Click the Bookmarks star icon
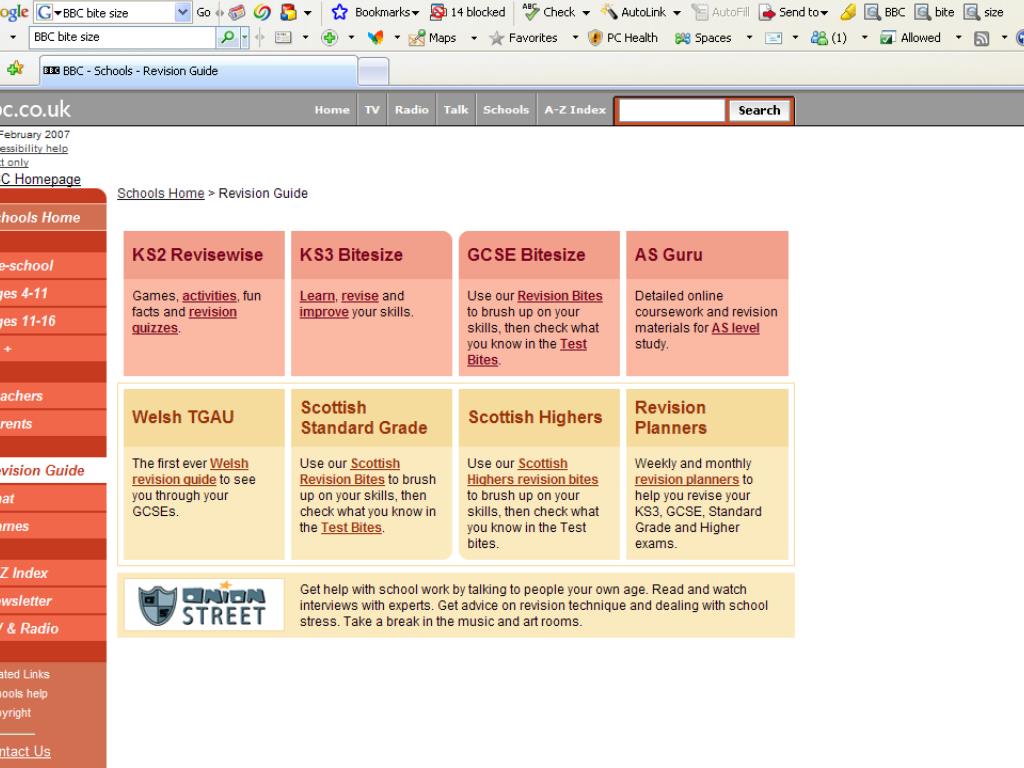Image resolution: width=1024 pixels, height=768 pixels. pyautogui.click(x=340, y=12)
